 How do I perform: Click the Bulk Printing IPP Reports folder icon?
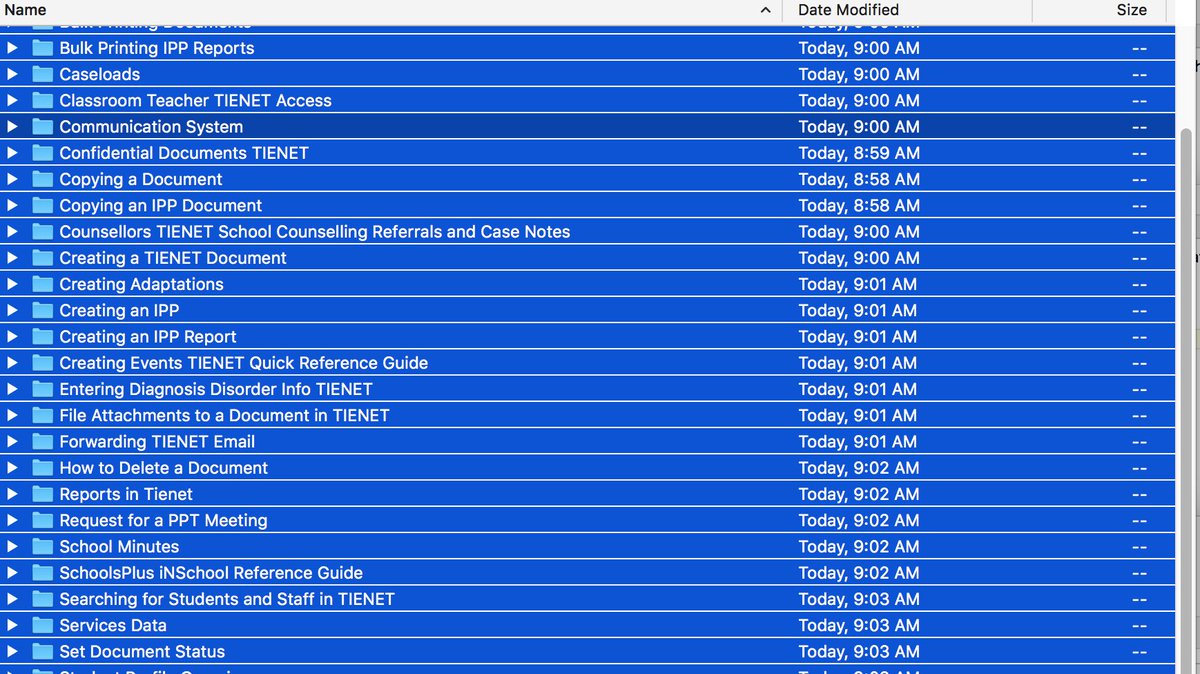click(x=42, y=48)
